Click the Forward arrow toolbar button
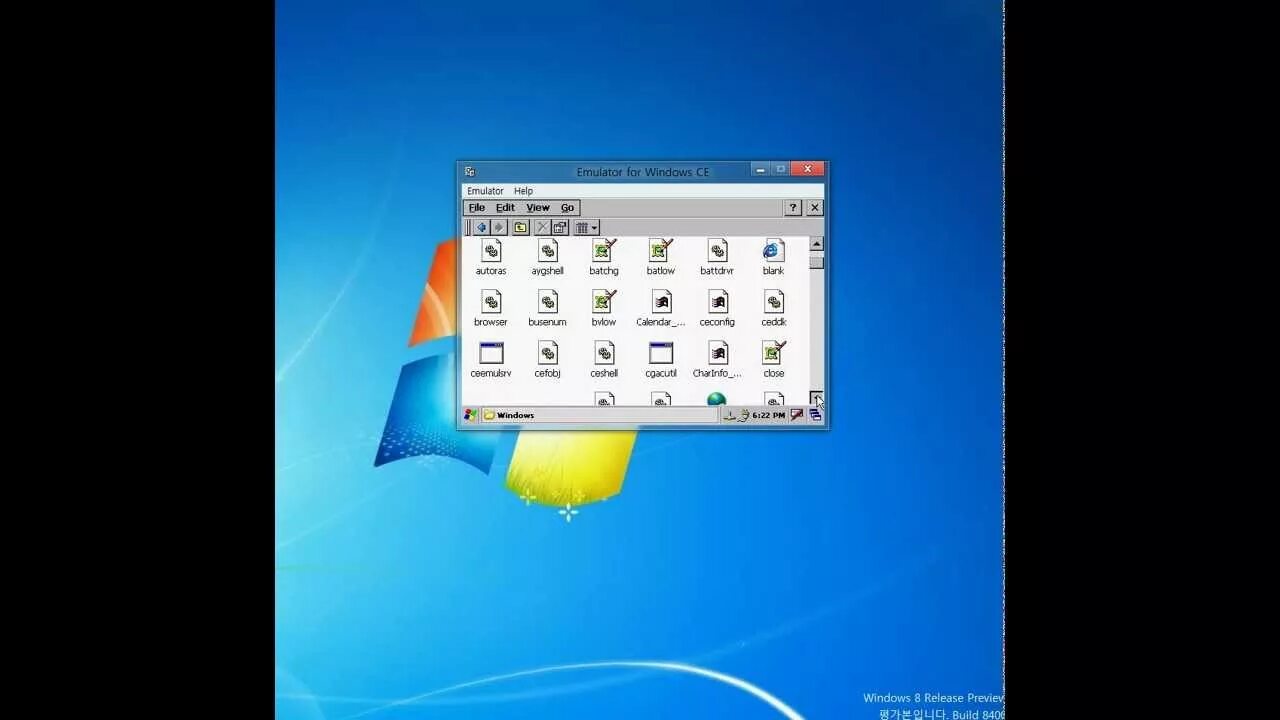The height and width of the screenshot is (720, 1280). tap(499, 228)
